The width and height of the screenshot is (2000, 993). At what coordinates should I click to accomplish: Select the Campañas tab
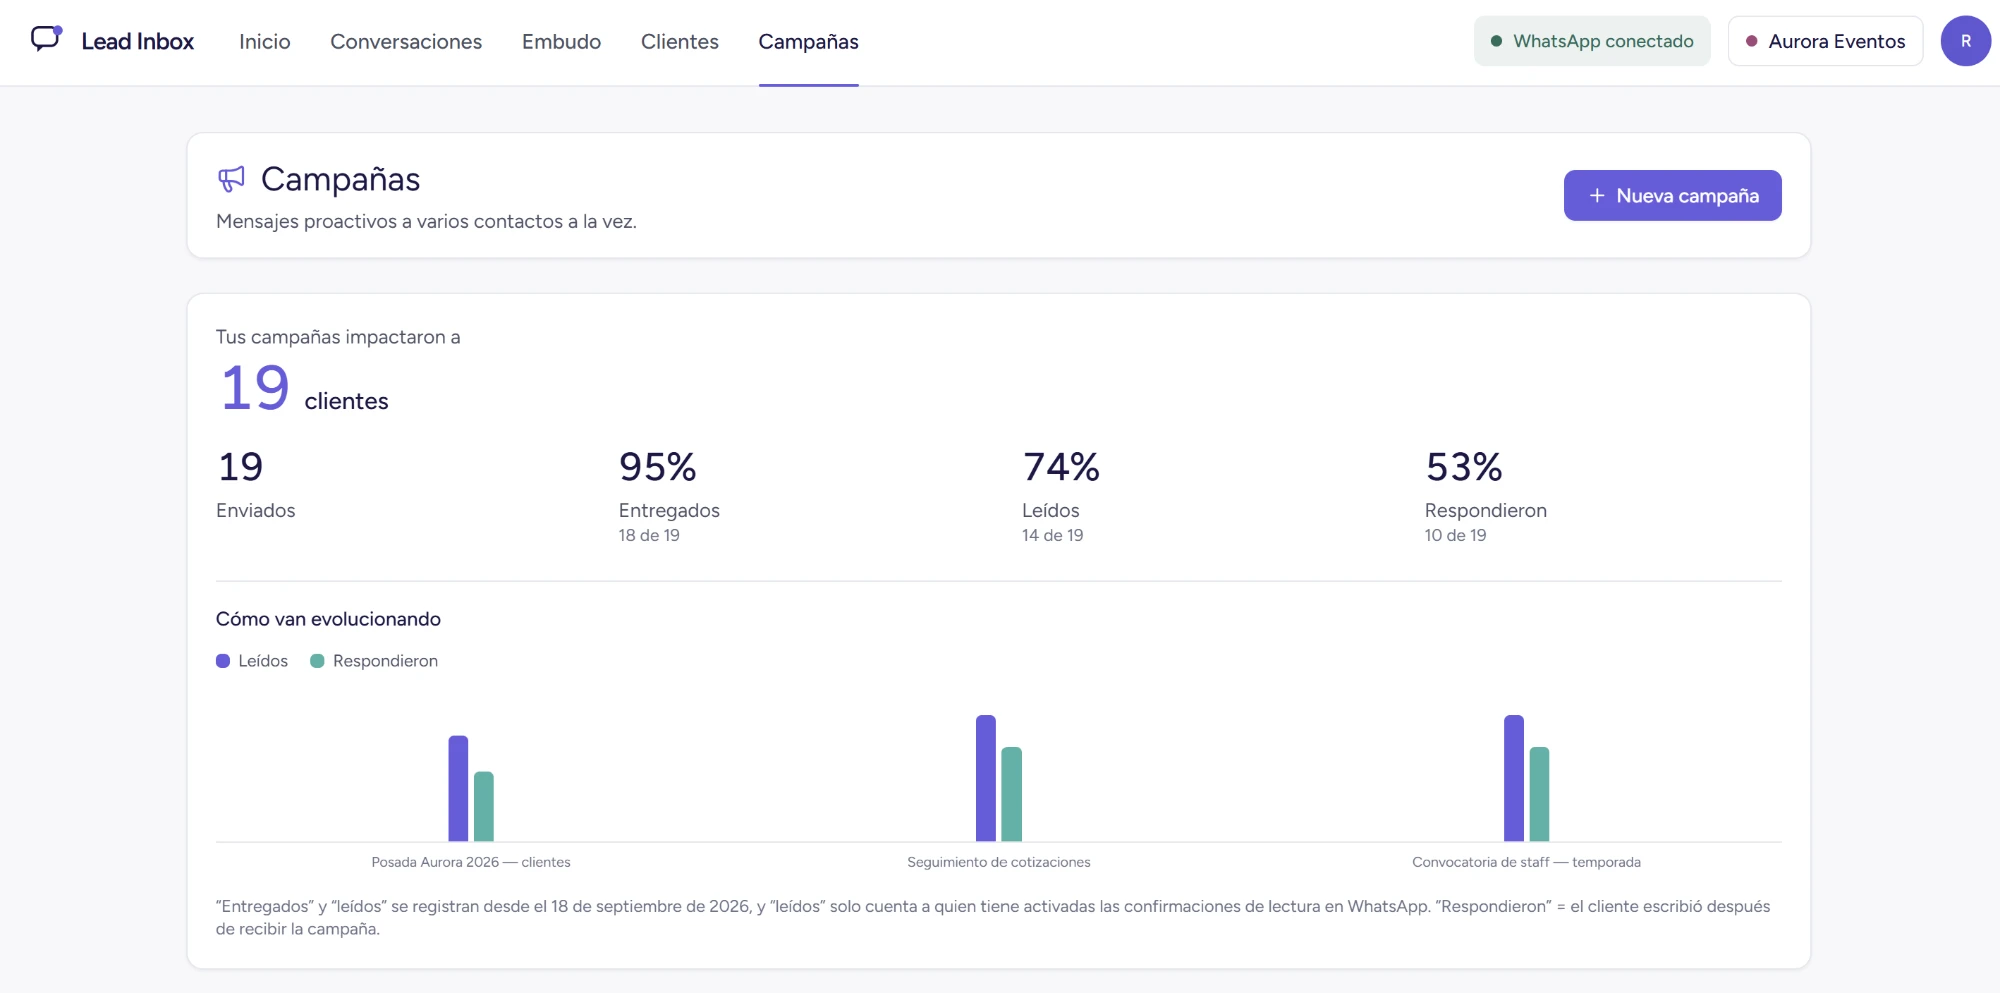click(x=808, y=42)
